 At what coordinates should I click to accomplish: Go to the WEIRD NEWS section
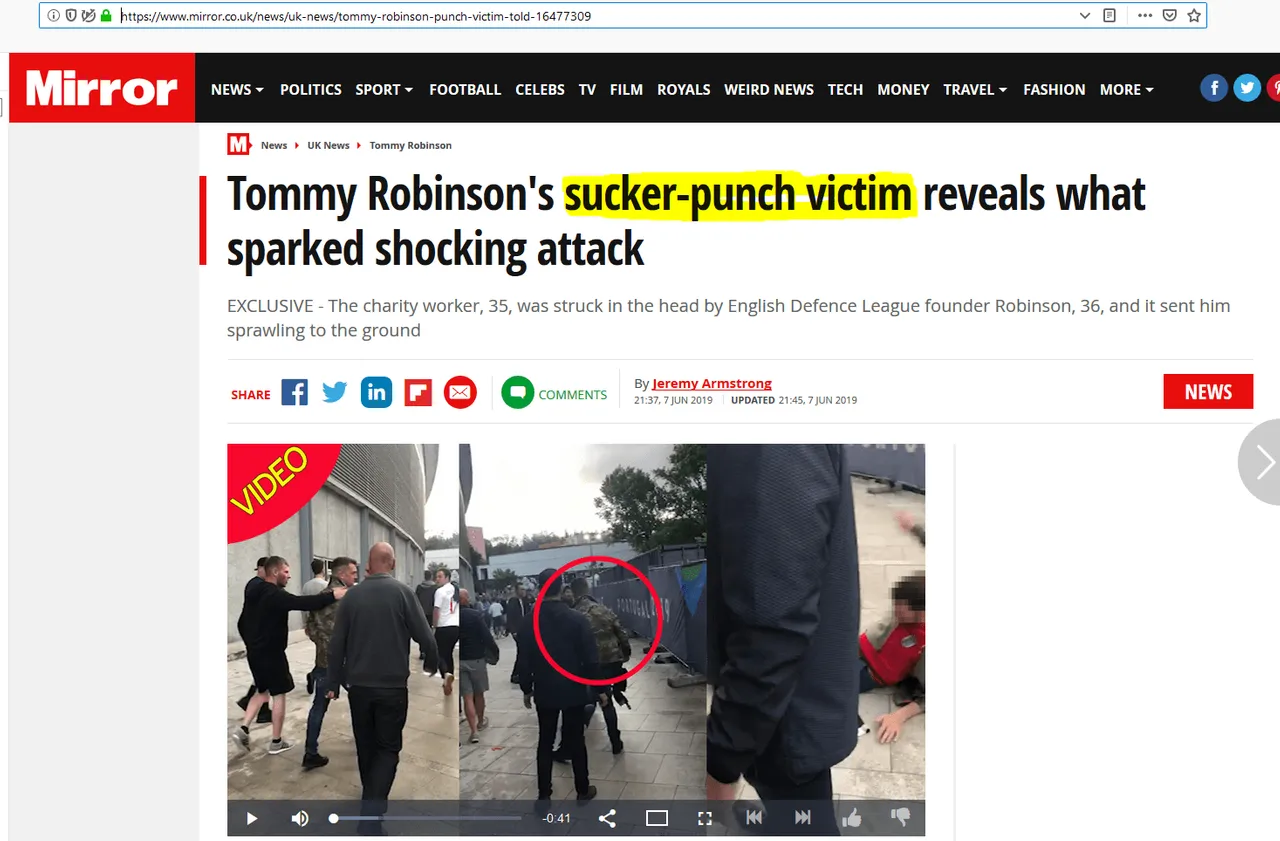[x=769, y=89]
